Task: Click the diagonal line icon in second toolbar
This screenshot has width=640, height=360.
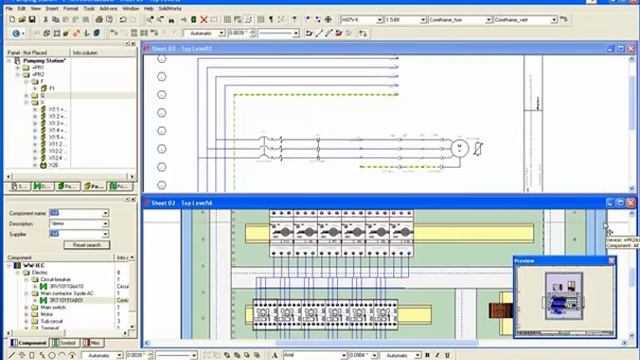Action: (319, 33)
